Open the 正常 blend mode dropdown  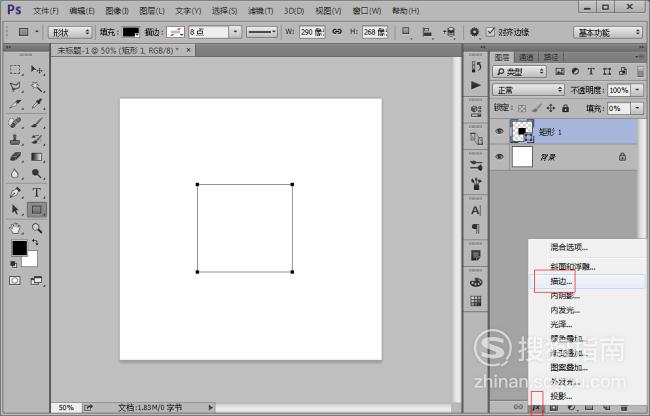coord(528,90)
